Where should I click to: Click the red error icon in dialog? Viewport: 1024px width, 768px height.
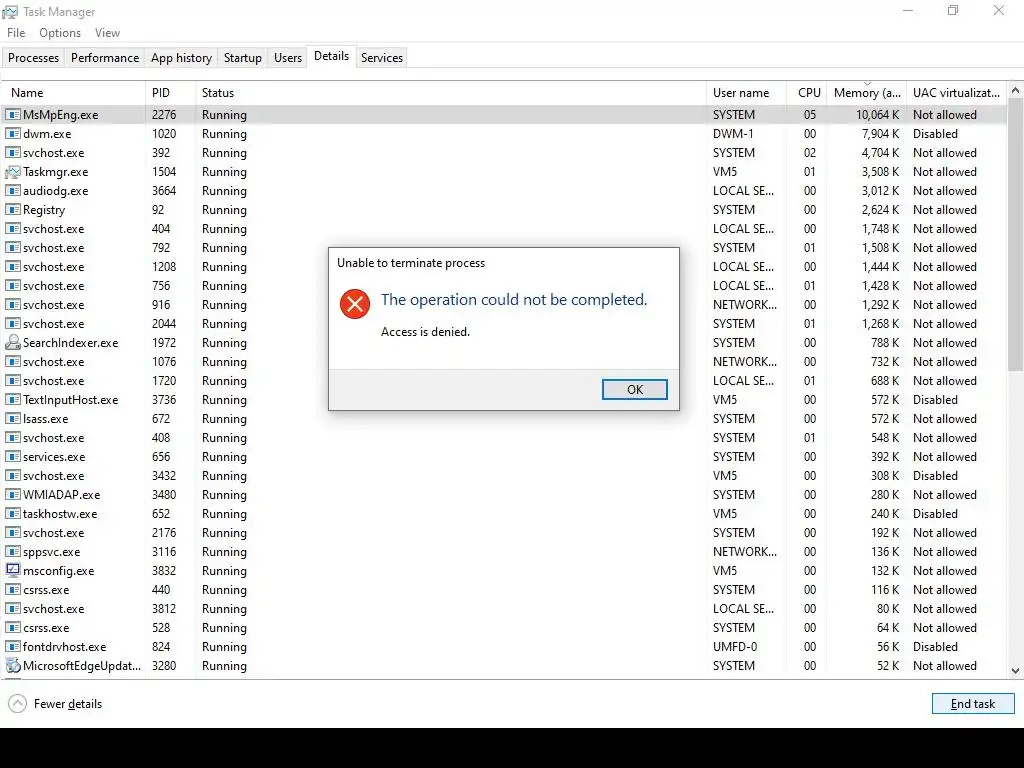click(355, 304)
